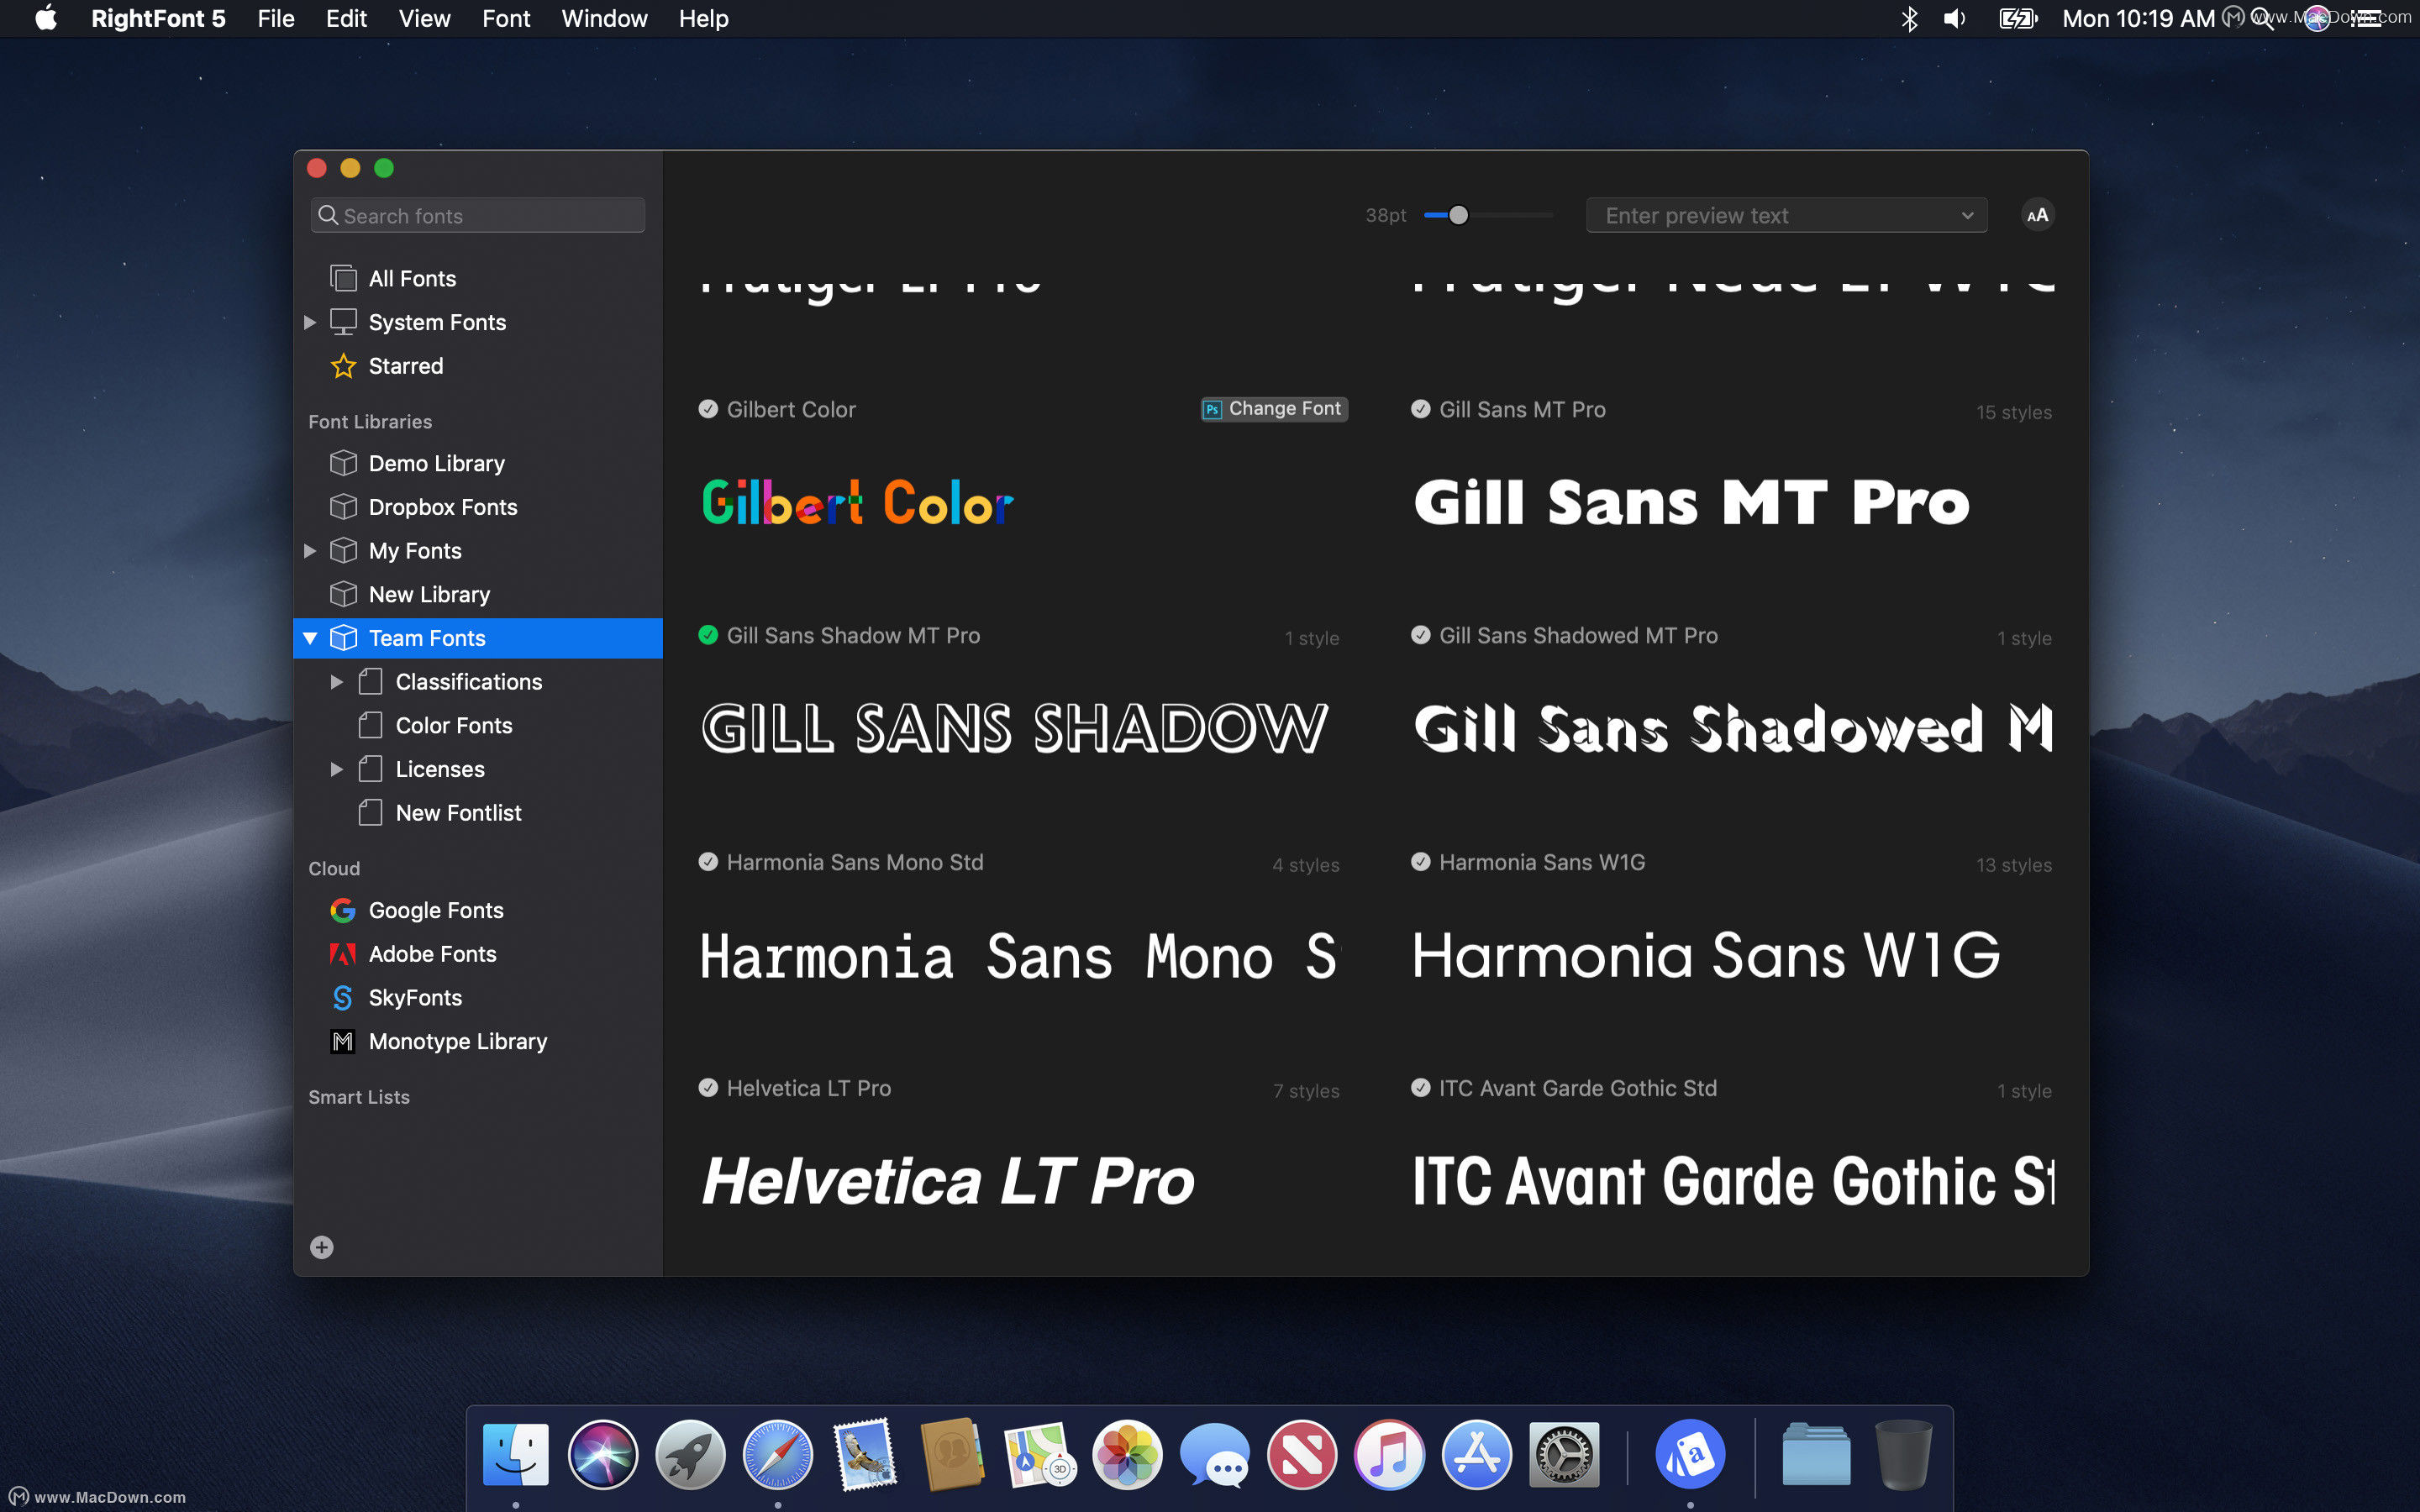Click the Adobe Fonts logo icon

point(343,954)
